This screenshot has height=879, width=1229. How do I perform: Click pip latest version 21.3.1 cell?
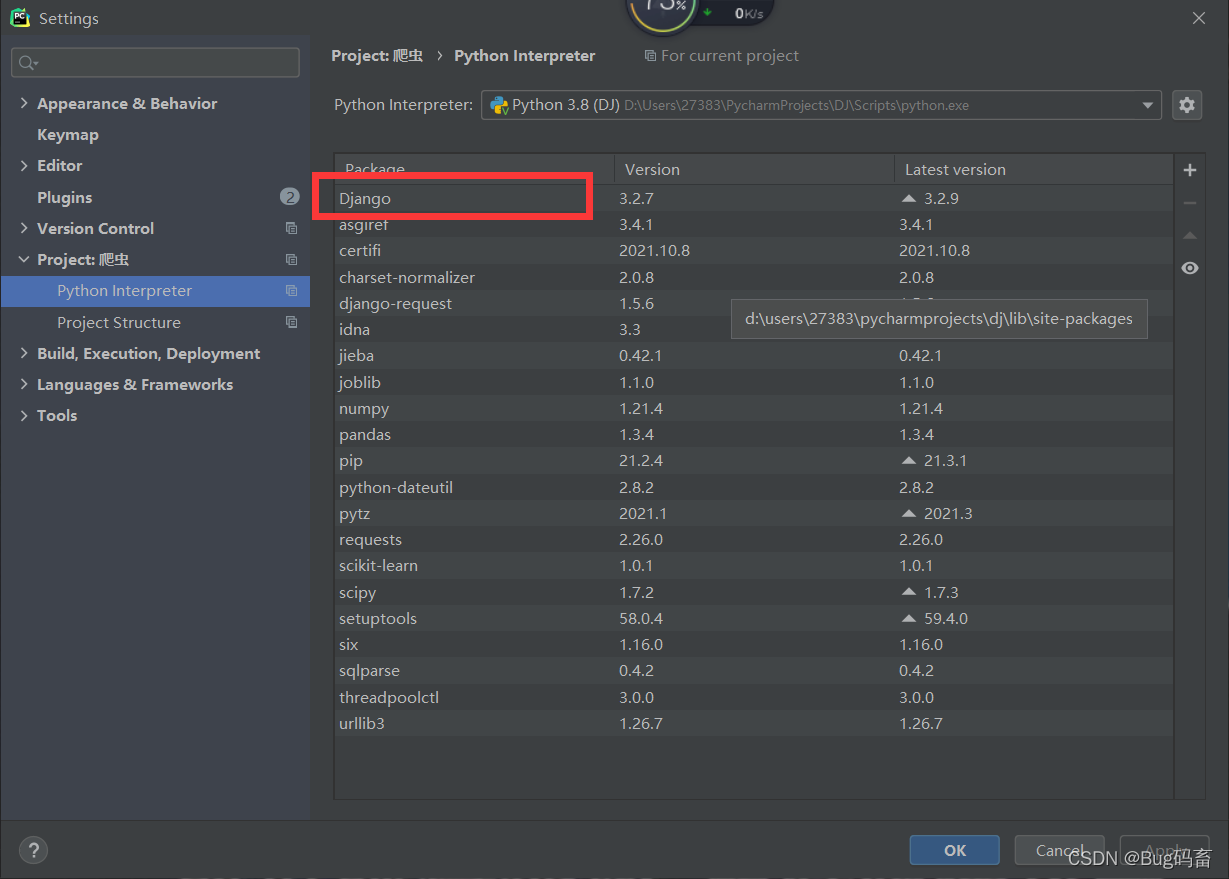pyautogui.click(x=1033, y=460)
